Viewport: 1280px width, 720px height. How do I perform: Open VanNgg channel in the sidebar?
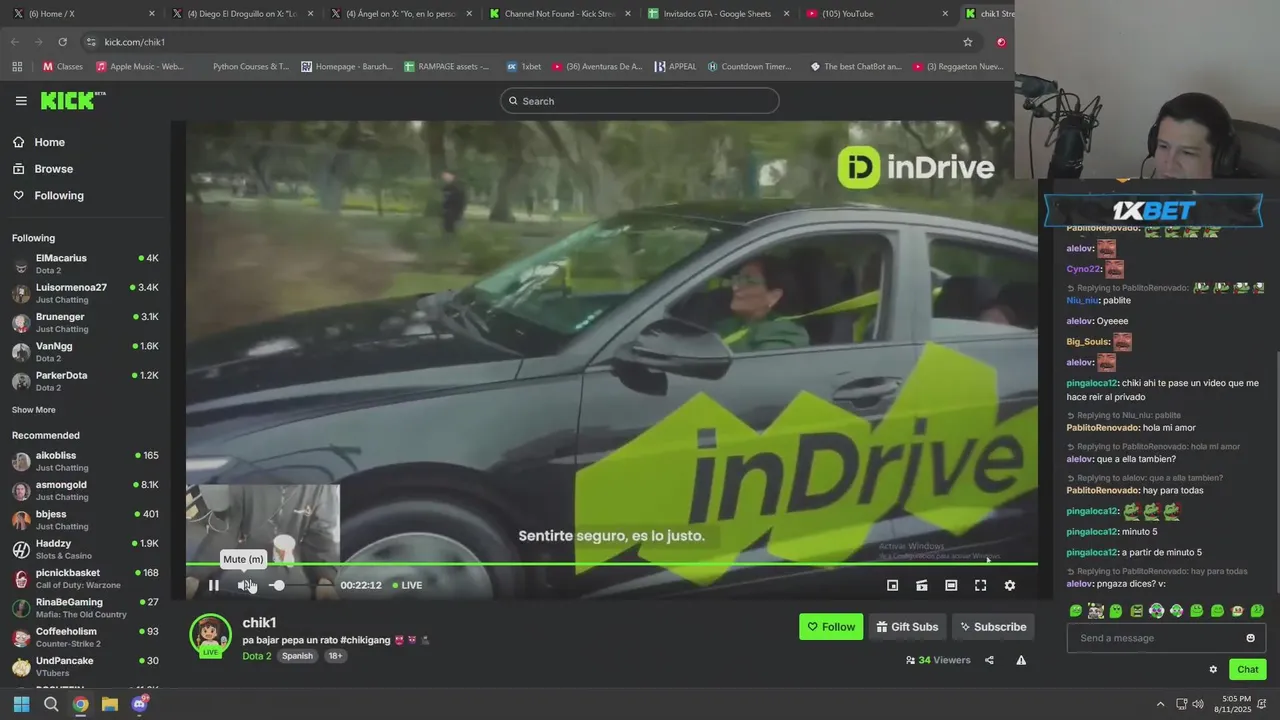click(85, 351)
